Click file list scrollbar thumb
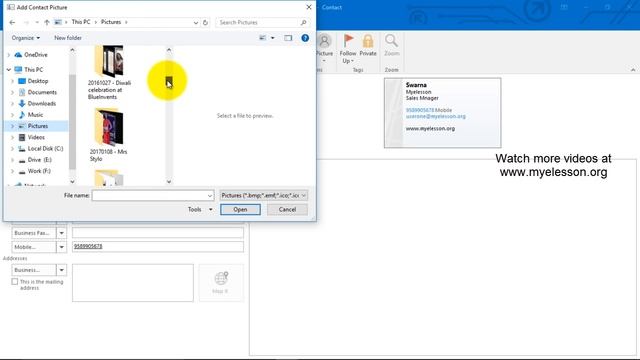640x360 pixels. (x=169, y=82)
